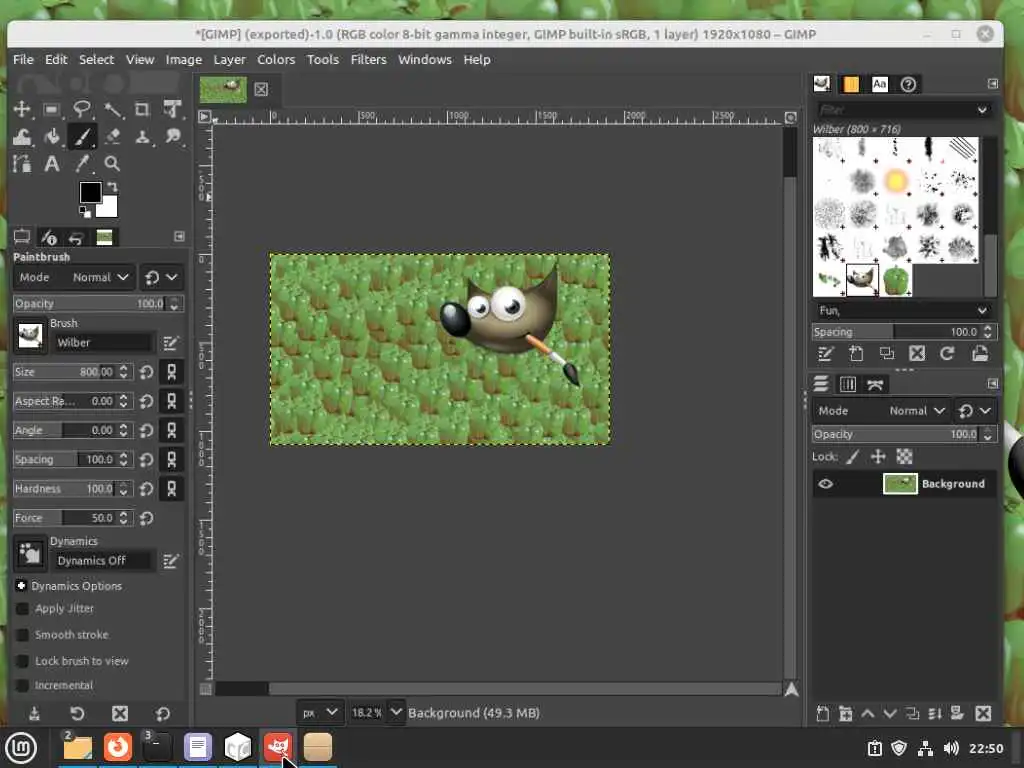Edit the Dynamics Off dynamics
The width and height of the screenshot is (1024, 768).
(x=170, y=561)
